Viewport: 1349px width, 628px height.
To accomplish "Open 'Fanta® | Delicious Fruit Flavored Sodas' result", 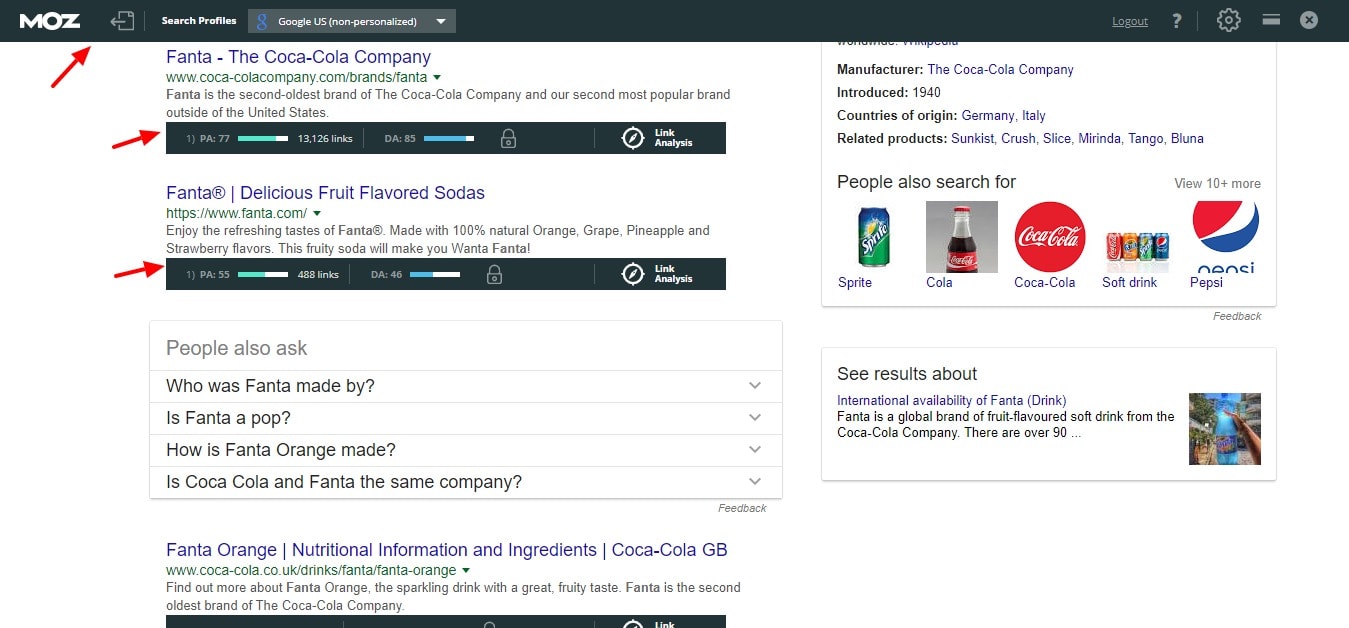I will click(x=325, y=193).
